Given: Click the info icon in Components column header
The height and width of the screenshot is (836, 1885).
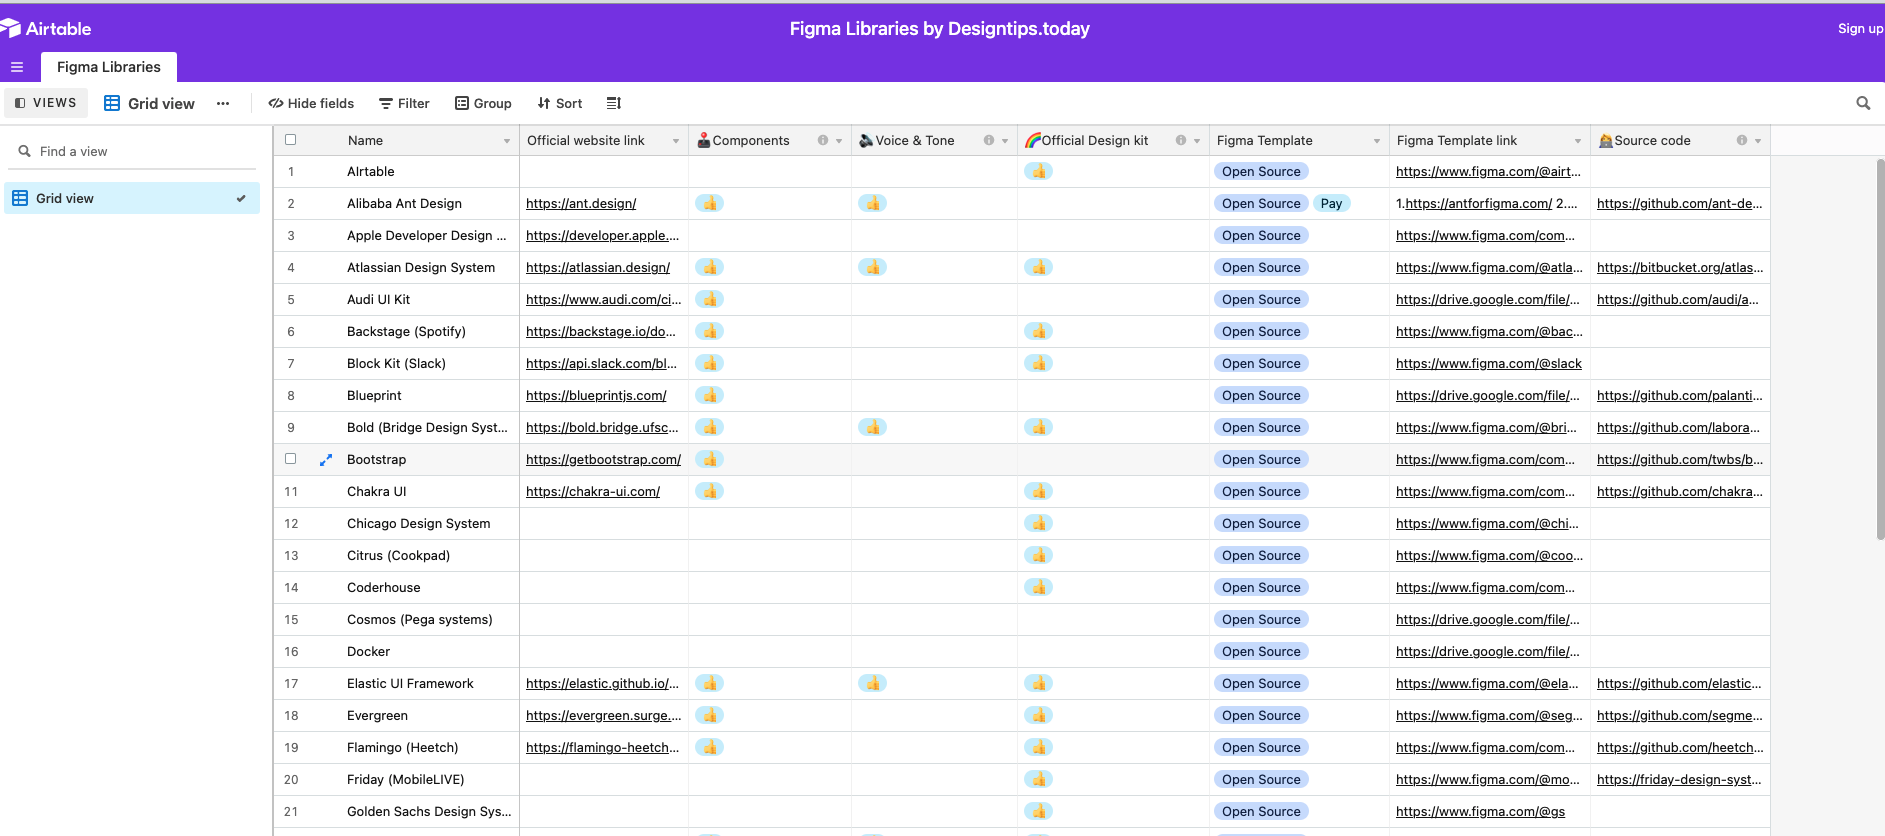Looking at the screenshot, I should (823, 140).
